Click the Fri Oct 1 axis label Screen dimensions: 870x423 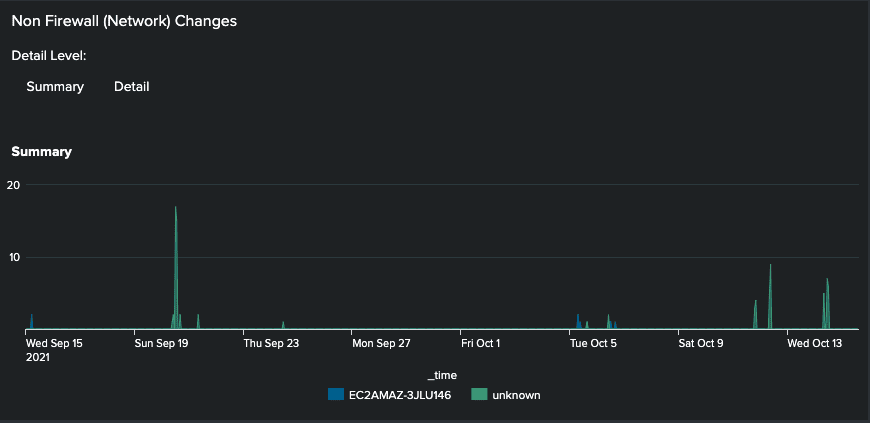480,343
